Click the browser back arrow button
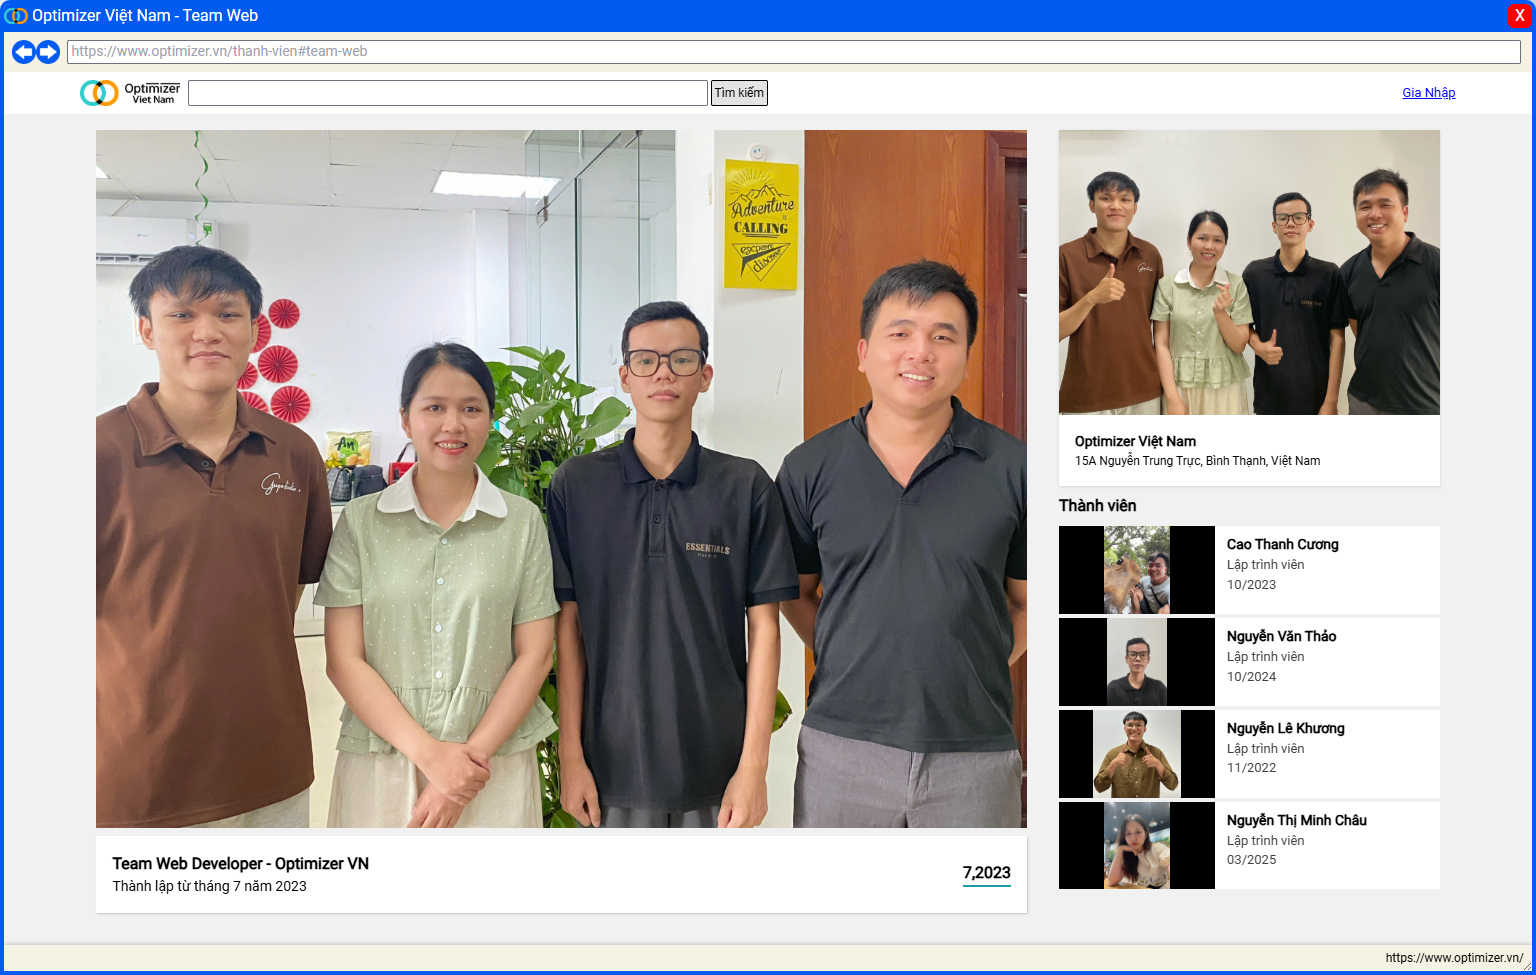This screenshot has width=1536, height=975. [x=23, y=52]
